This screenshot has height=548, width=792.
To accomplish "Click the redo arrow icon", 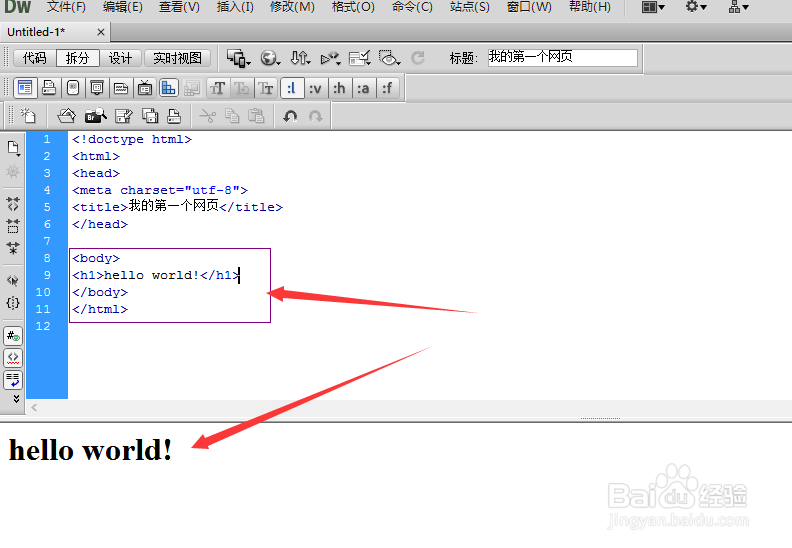I will click(x=316, y=116).
